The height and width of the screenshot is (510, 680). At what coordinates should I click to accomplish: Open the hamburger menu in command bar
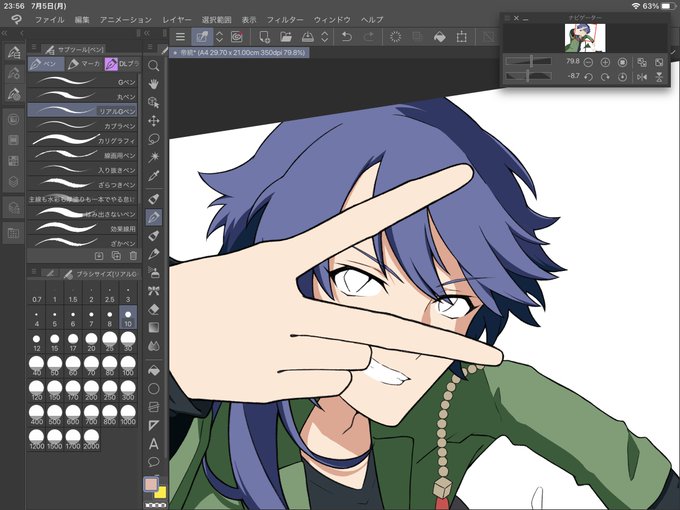pos(180,37)
